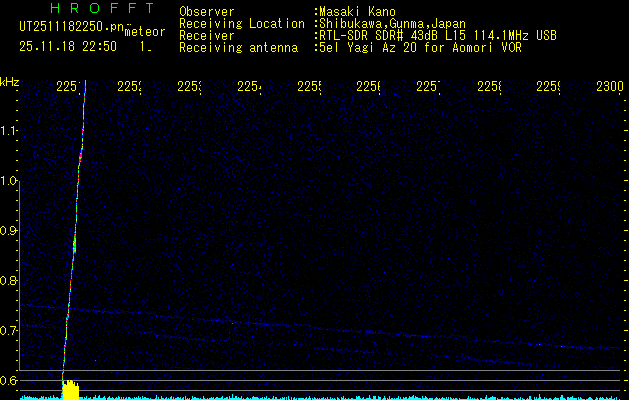Click the 0.6 frequency axis label
Screen dimensions: 629x400
click(x=10, y=381)
